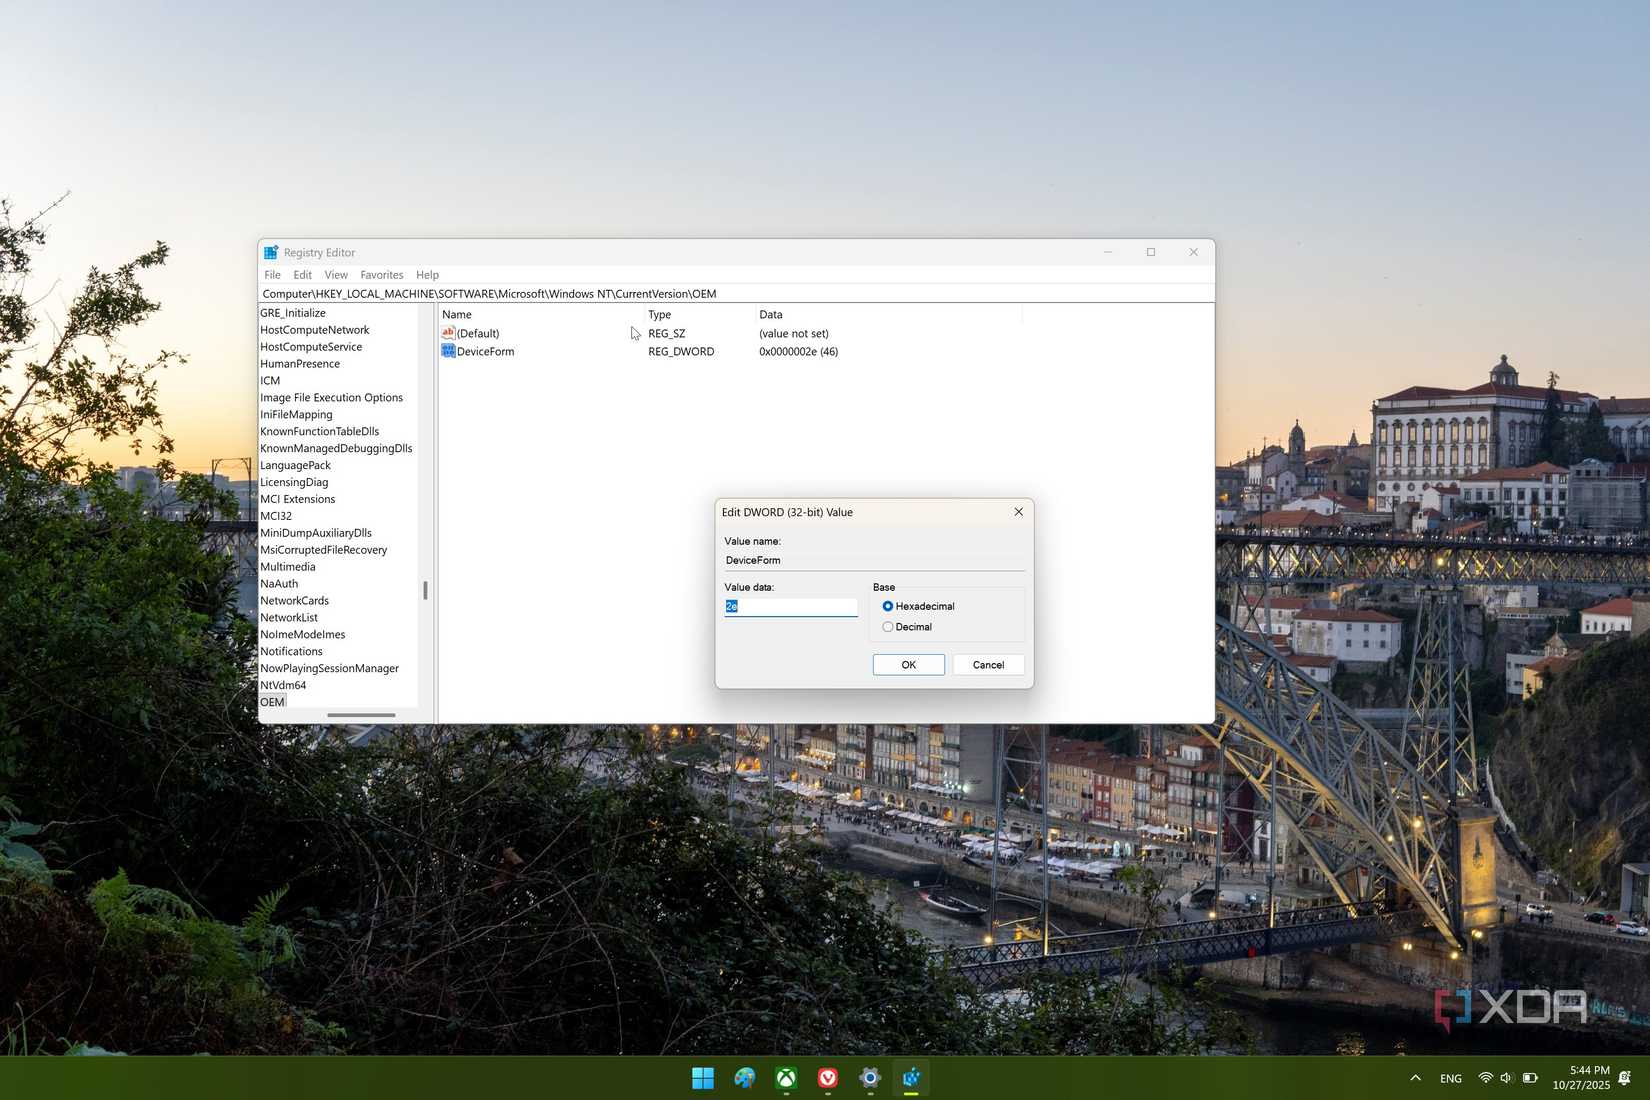
Task: Select the MCI32 key
Action: 276,517
